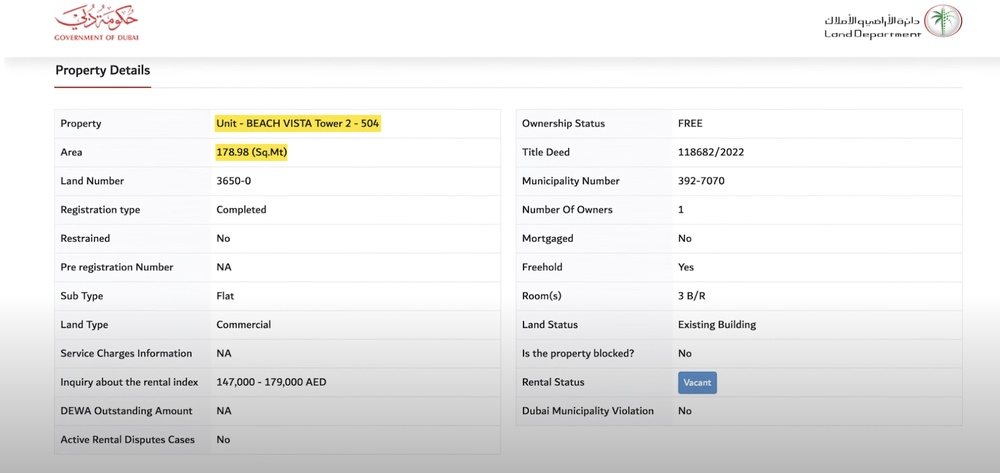Click the Service Charges Information label
Image resolution: width=1000 pixels, height=473 pixels.
[x=126, y=353]
